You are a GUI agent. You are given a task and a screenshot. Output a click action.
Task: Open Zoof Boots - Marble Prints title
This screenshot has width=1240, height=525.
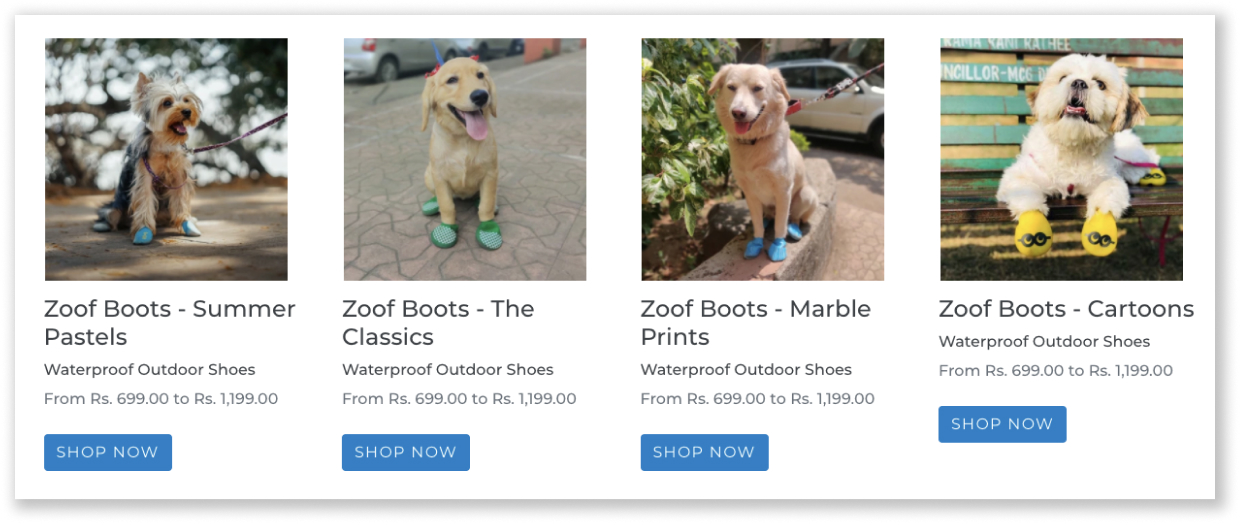pos(755,322)
